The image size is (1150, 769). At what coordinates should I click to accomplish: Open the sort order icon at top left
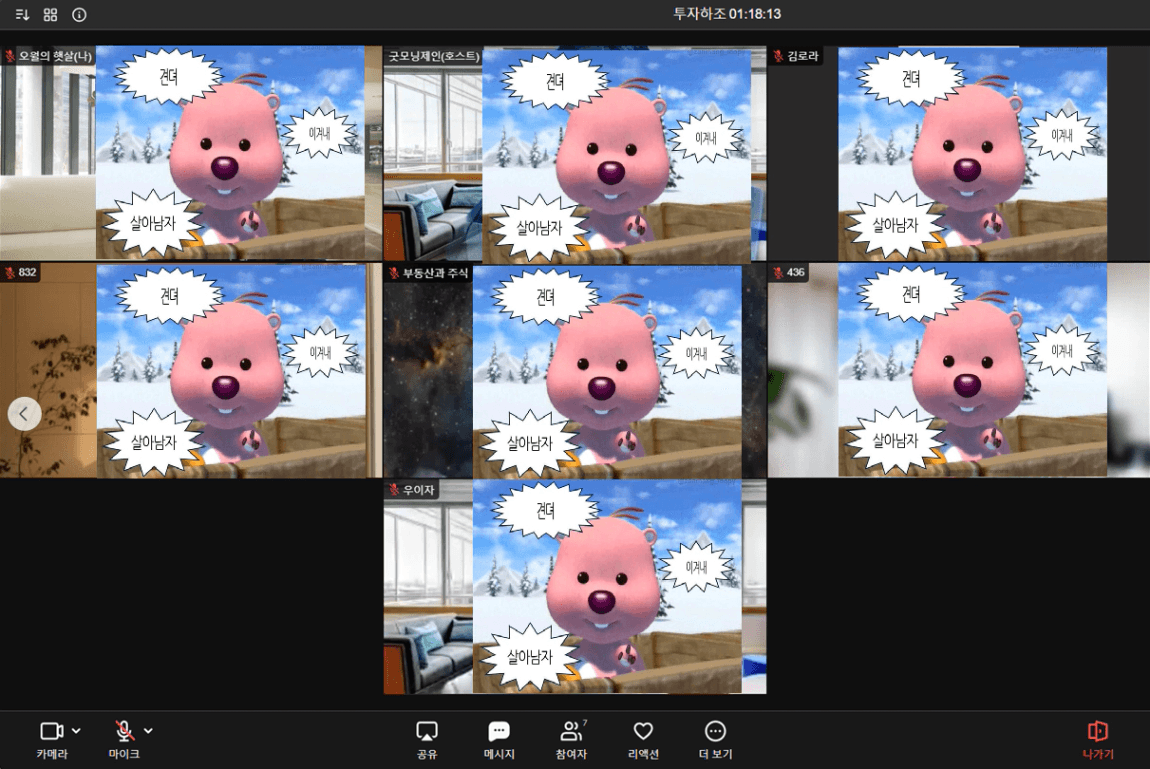pyautogui.click(x=22, y=15)
